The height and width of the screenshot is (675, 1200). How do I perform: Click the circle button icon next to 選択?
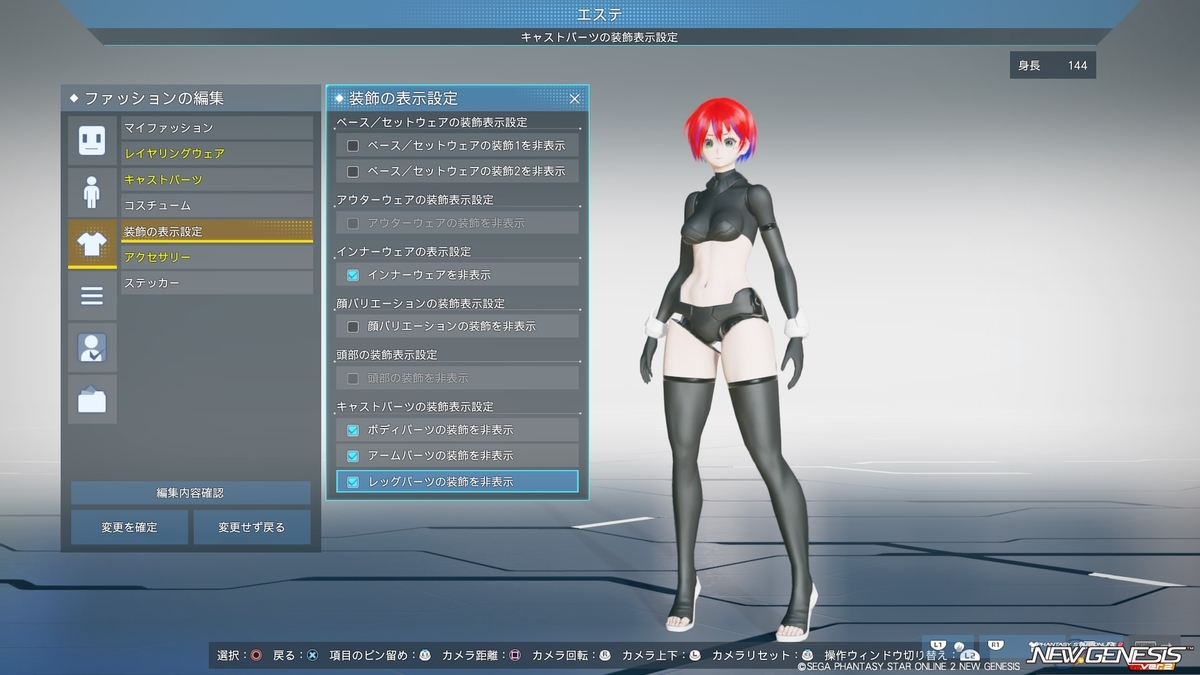tap(256, 656)
